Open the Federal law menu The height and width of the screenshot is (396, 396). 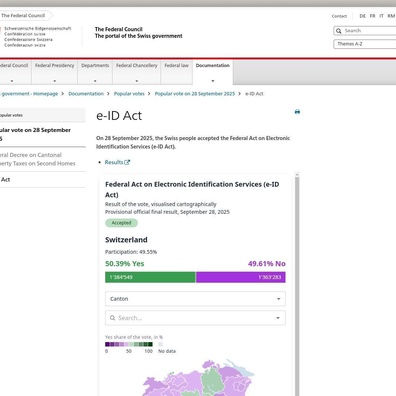(x=176, y=72)
